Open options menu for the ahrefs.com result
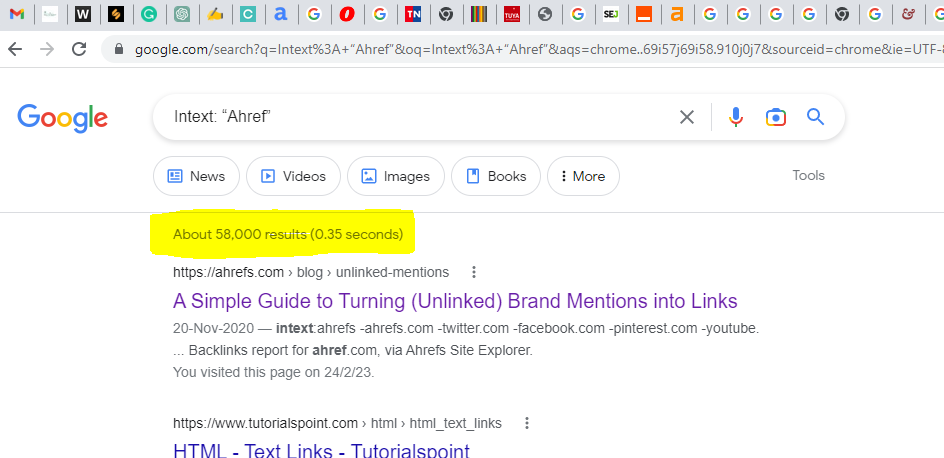The image size is (944, 458). coord(474,273)
